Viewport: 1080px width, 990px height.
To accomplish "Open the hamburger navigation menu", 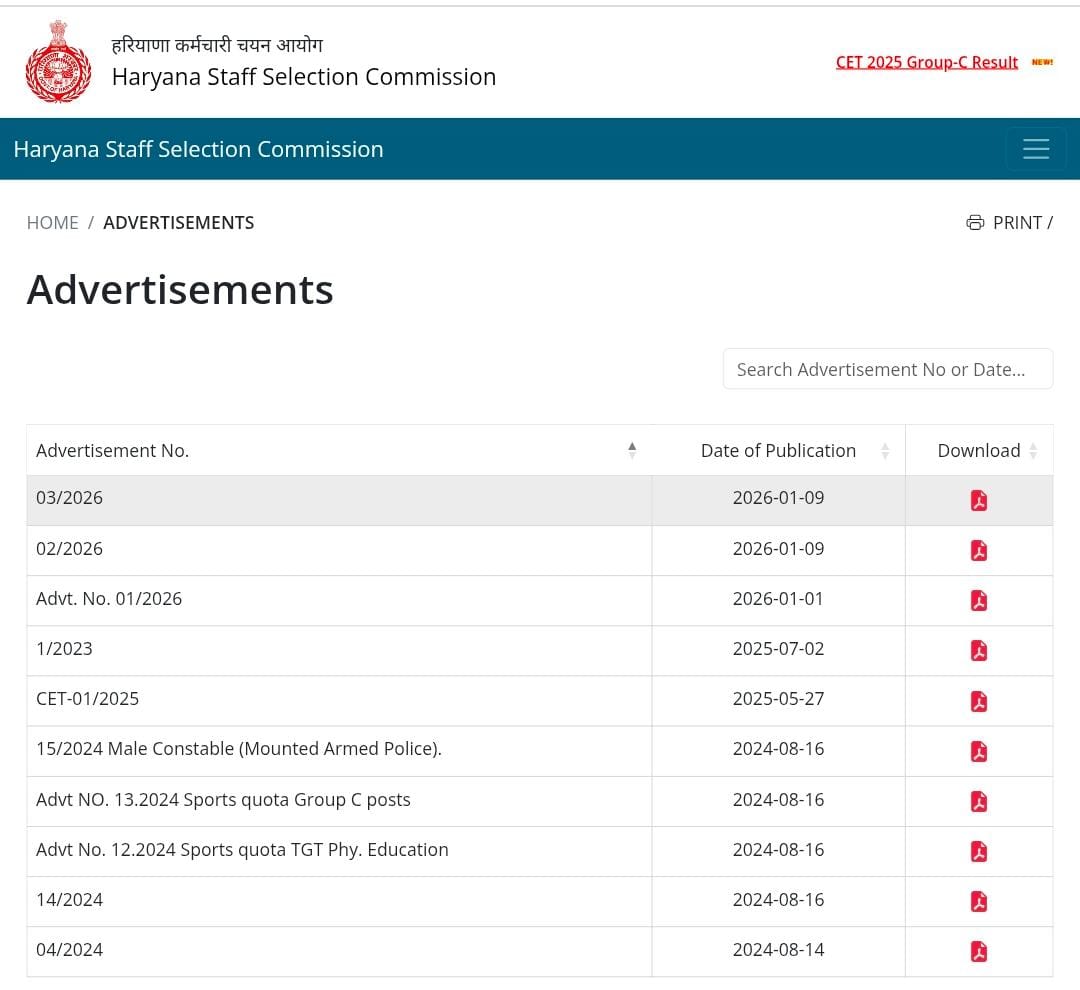I will click(x=1035, y=149).
